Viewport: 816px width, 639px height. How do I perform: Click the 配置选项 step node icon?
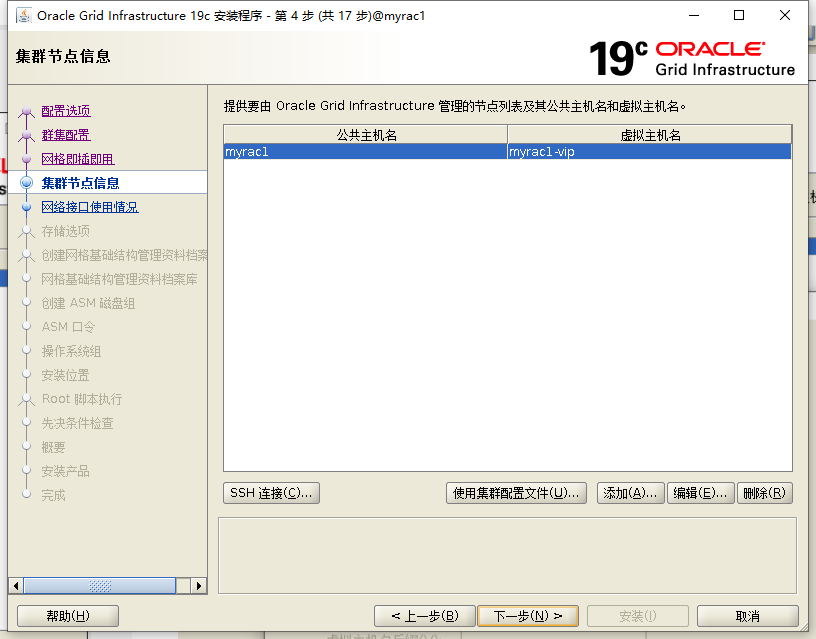pos(27,111)
